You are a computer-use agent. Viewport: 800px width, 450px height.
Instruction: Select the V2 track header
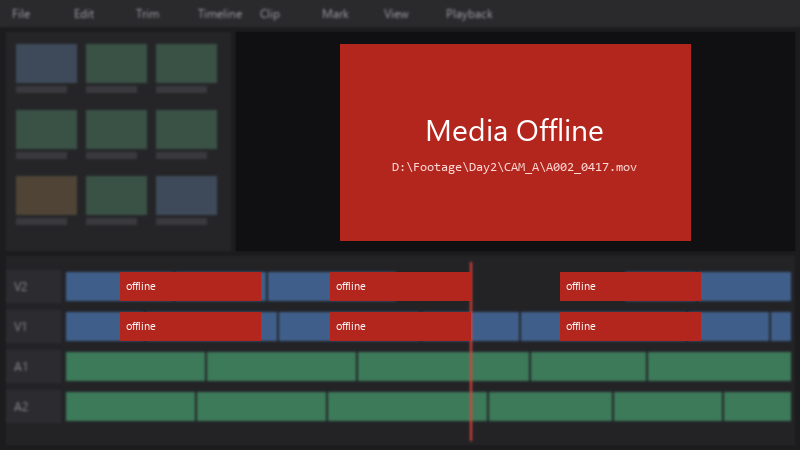(34, 287)
